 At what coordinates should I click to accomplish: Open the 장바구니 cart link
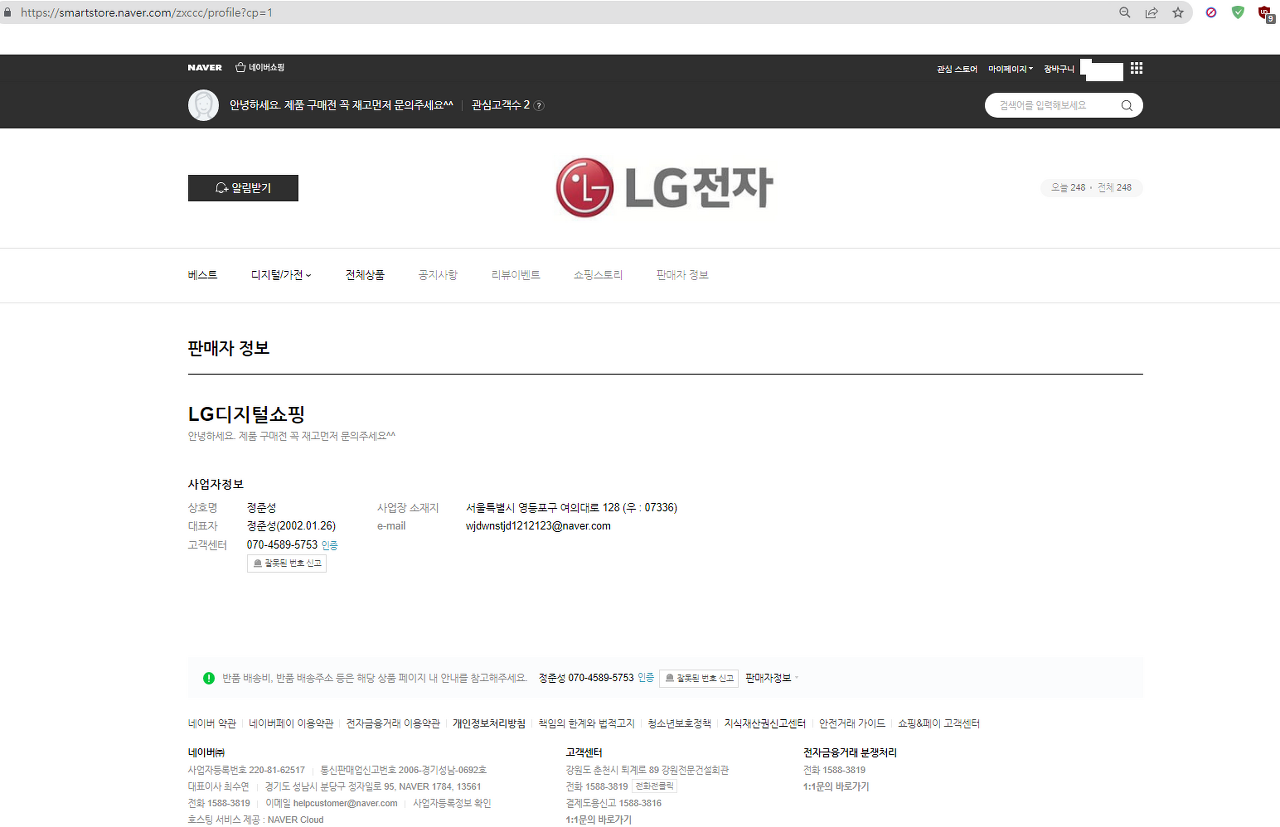coord(1059,69)
